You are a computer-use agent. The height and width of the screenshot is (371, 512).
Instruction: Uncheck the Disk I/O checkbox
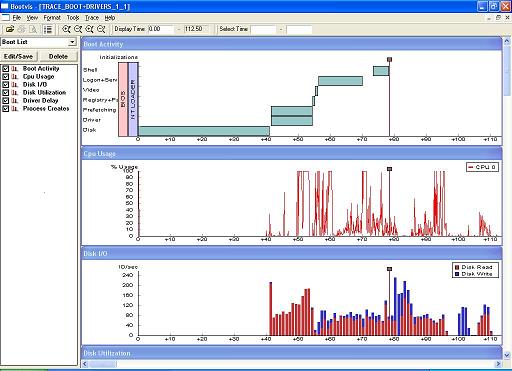tap(5, 85)
